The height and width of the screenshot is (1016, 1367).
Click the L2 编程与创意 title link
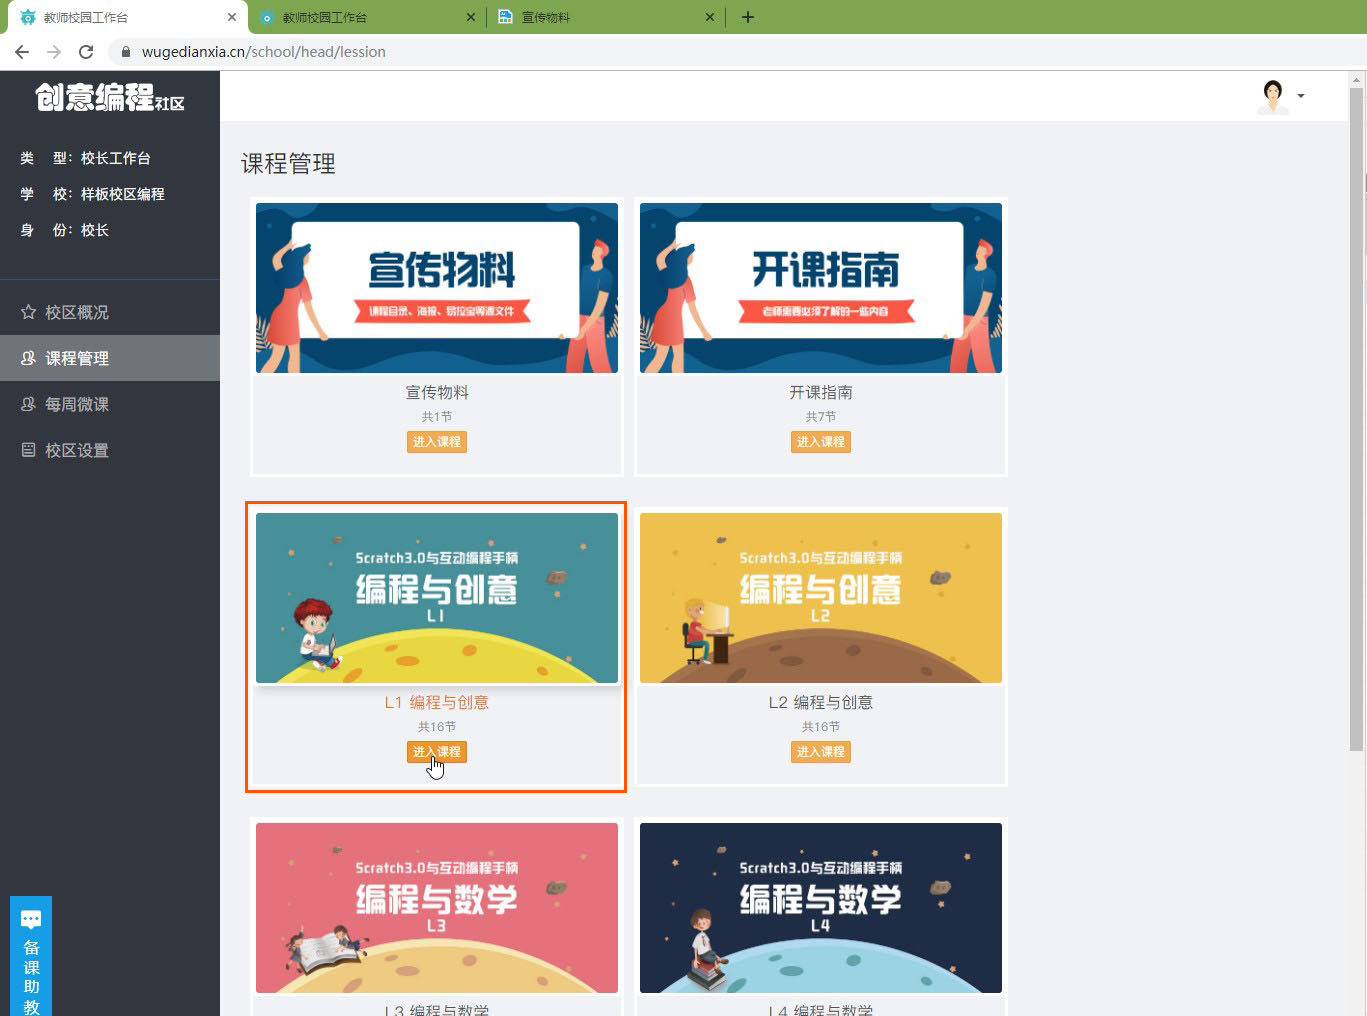point(821,703)
